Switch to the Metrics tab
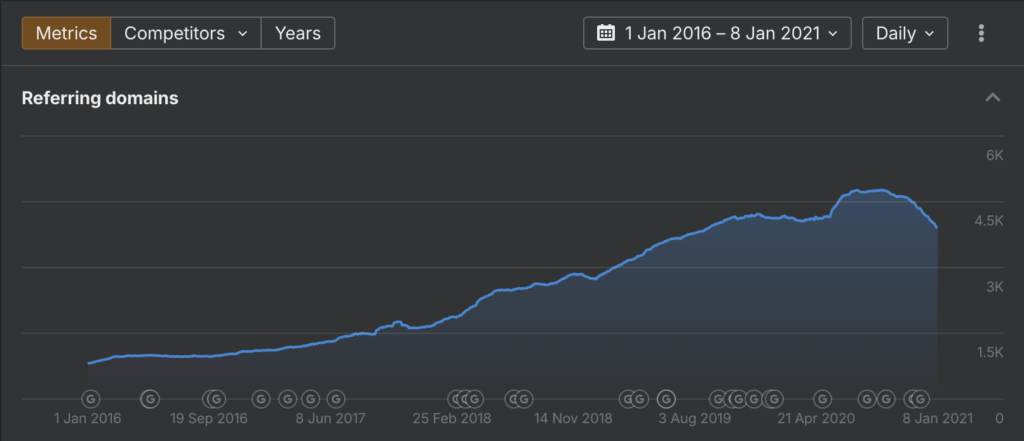Screen dimensions: 1024x441 point(66,33)
